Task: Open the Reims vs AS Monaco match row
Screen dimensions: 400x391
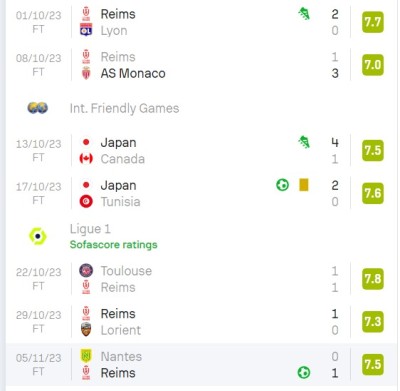Action: [x=200, y=65]
